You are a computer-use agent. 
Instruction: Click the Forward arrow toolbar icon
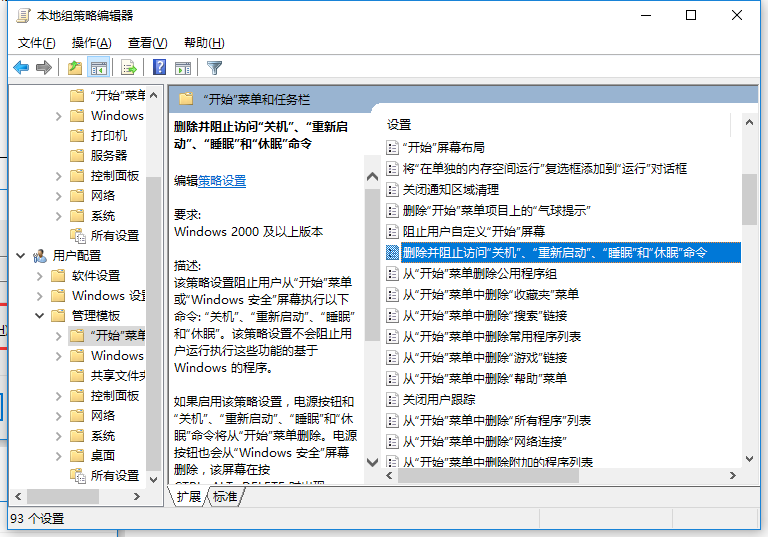click(x=43, y=68)
